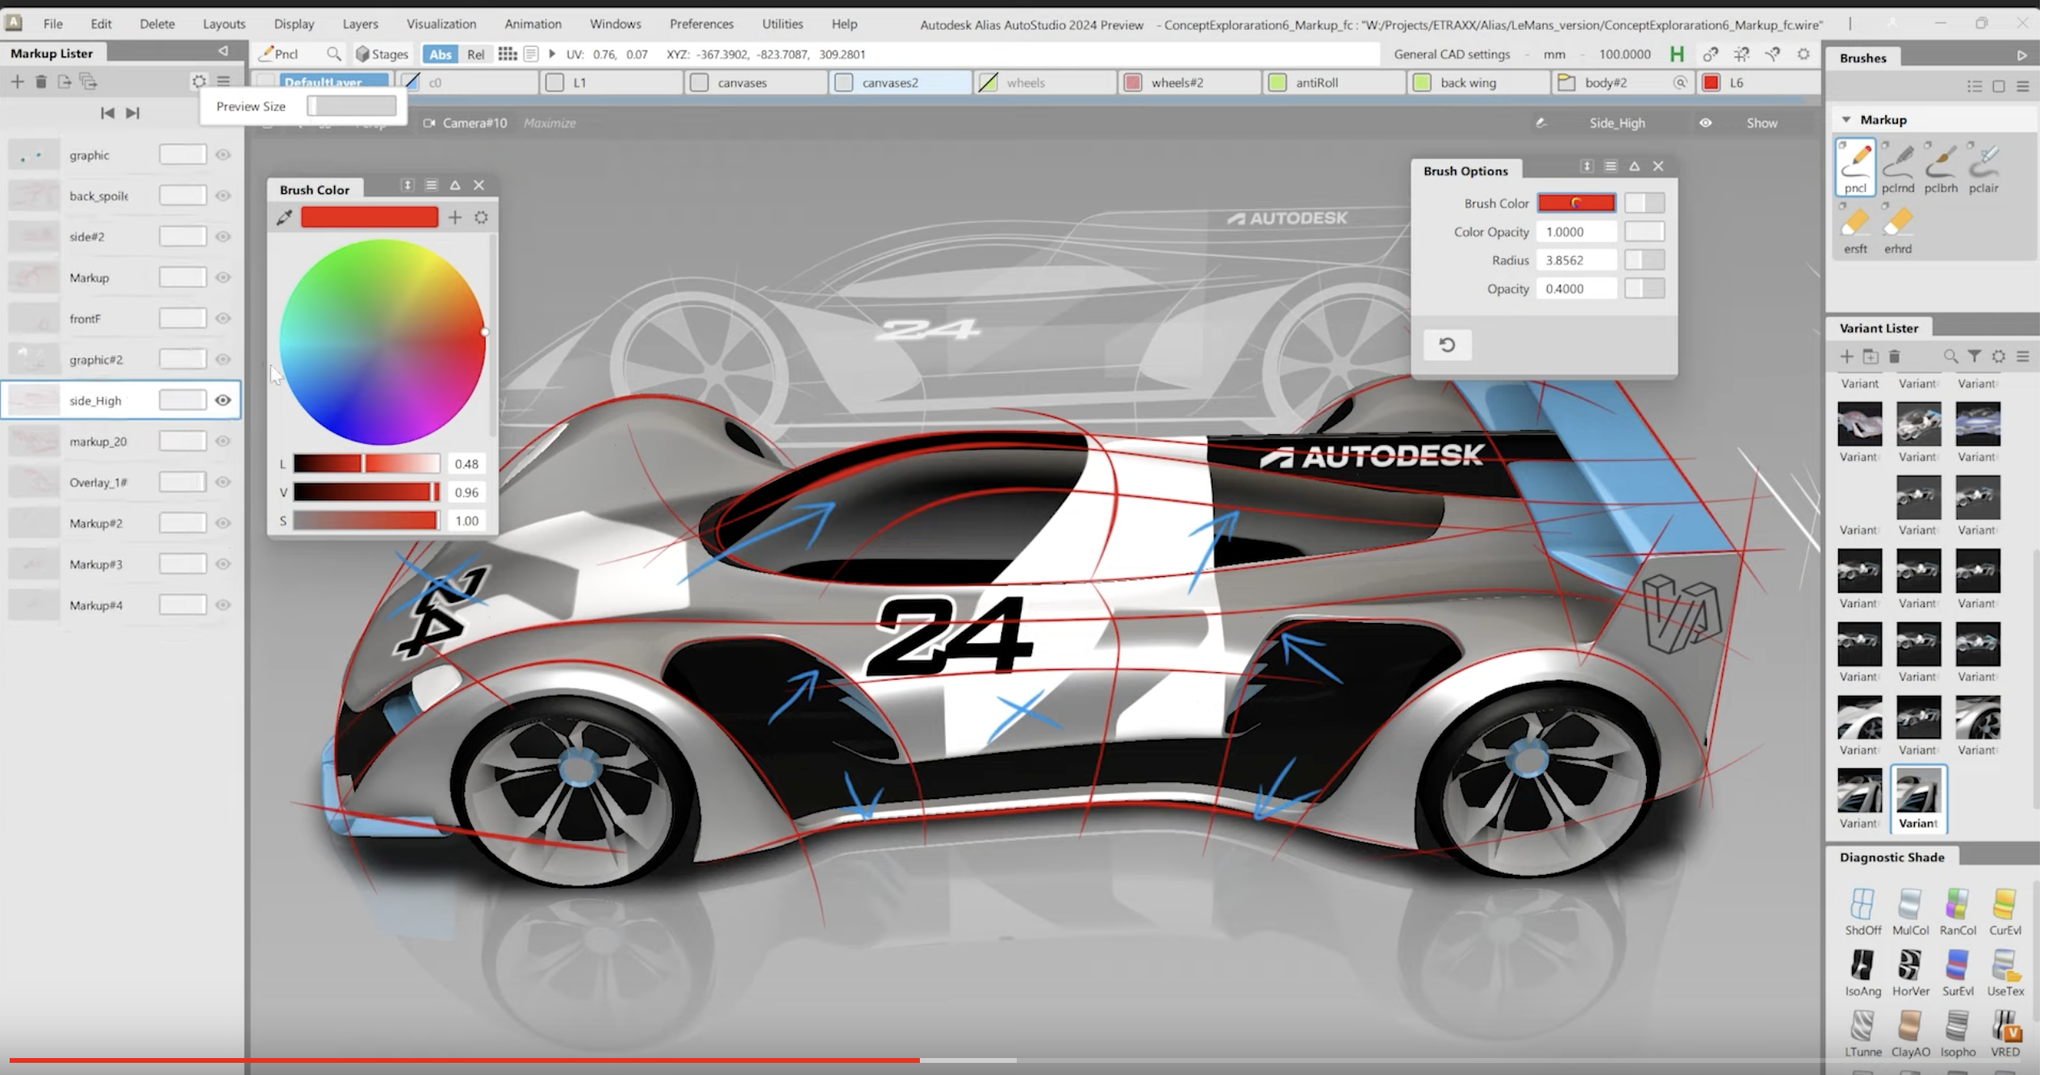
Task: Click the delete variant trash icon
Action: pos(1895,356)
